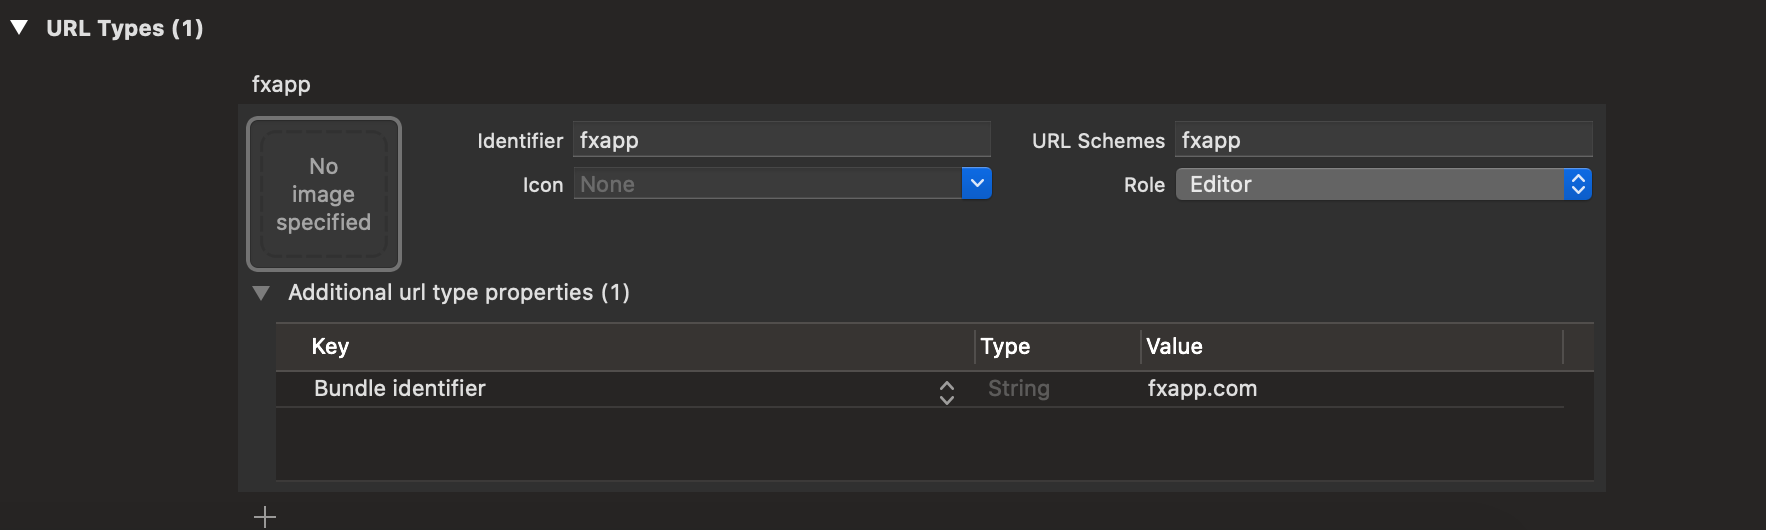Open the Role popup showing Editor

coord(1384,184)
